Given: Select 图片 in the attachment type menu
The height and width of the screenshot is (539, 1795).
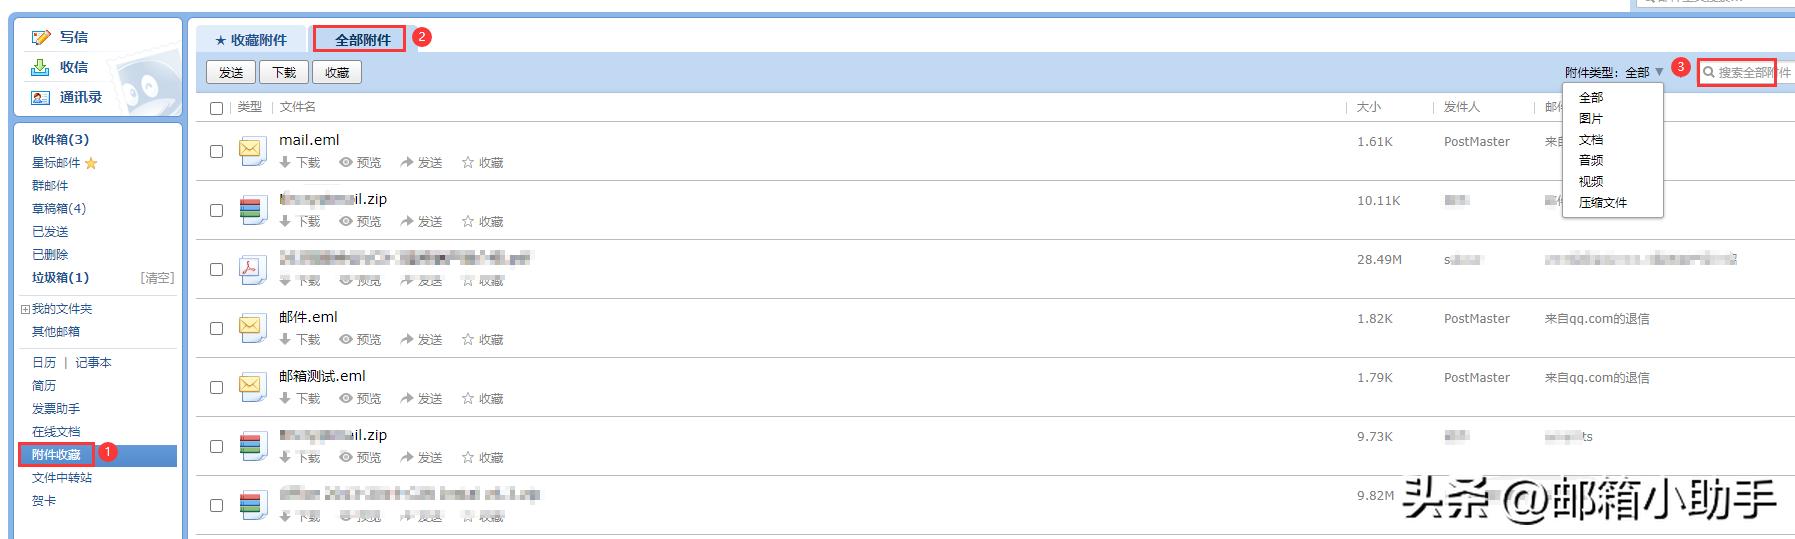Looking at the screenshot, I should [1590, 118].
